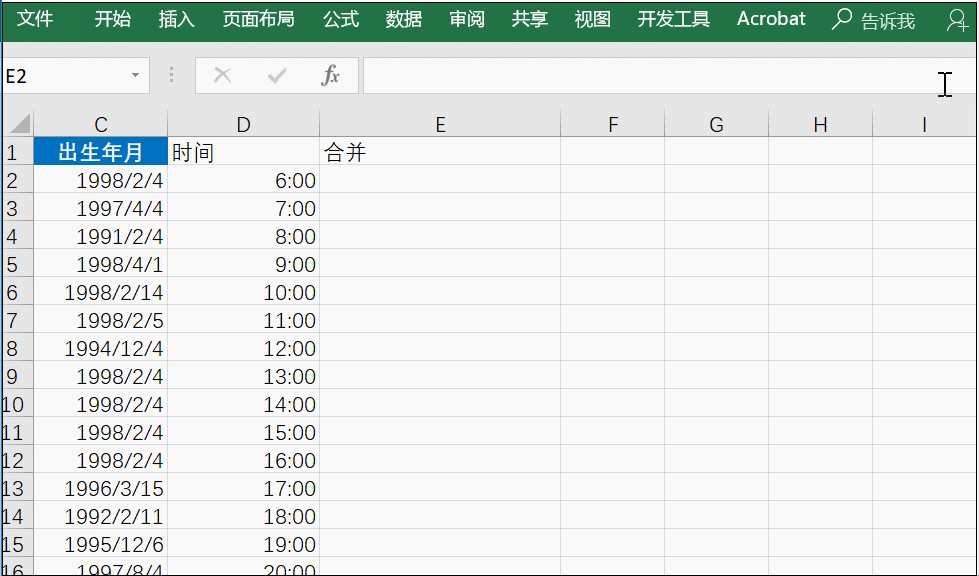Select column F header
The width and height of the screenshot is (979, 576).
pos(612,124)
